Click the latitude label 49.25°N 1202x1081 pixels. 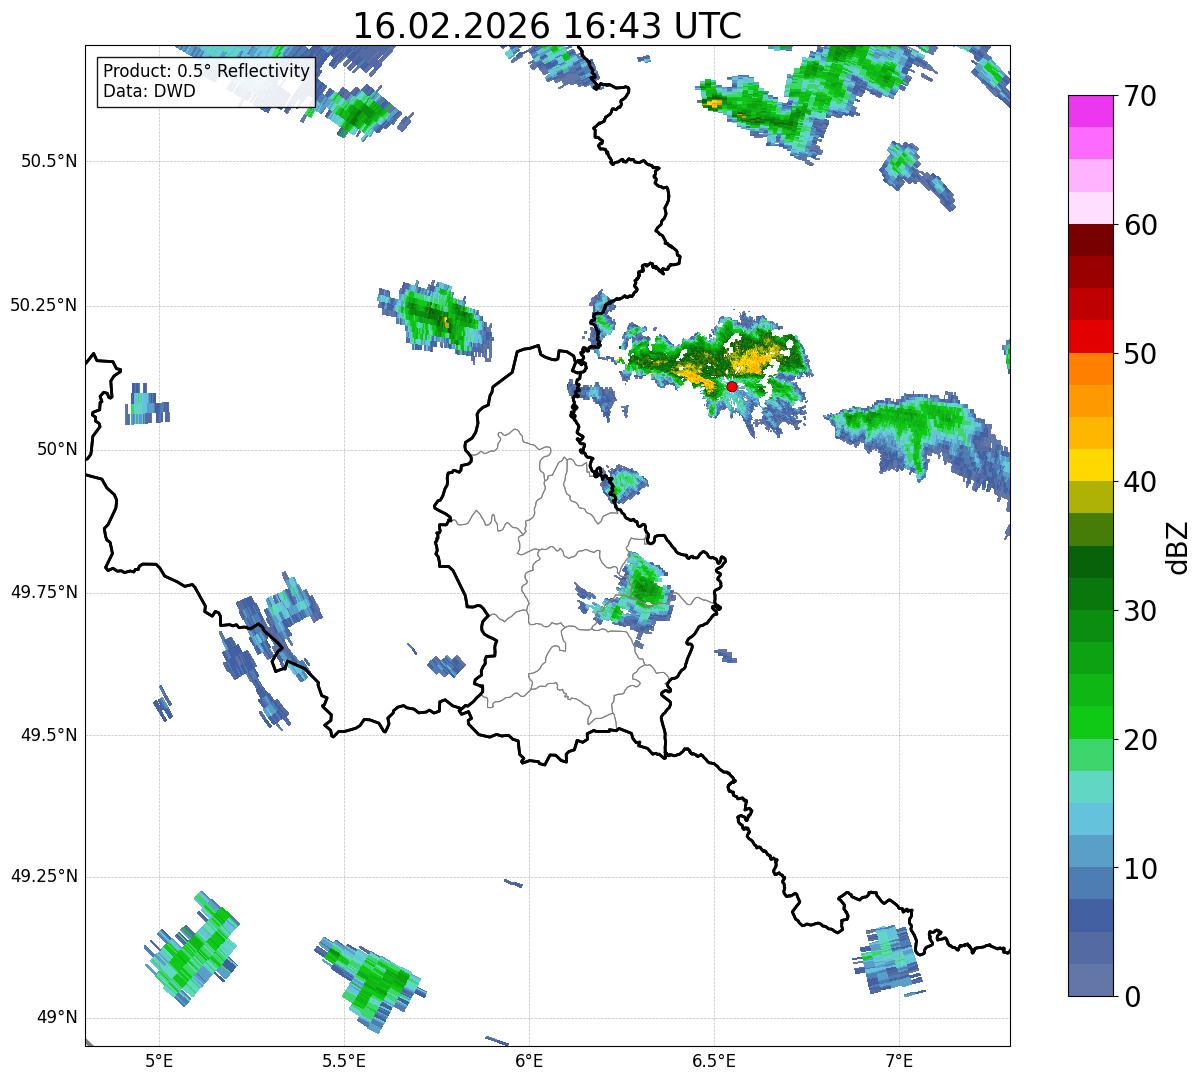point(44,876)
